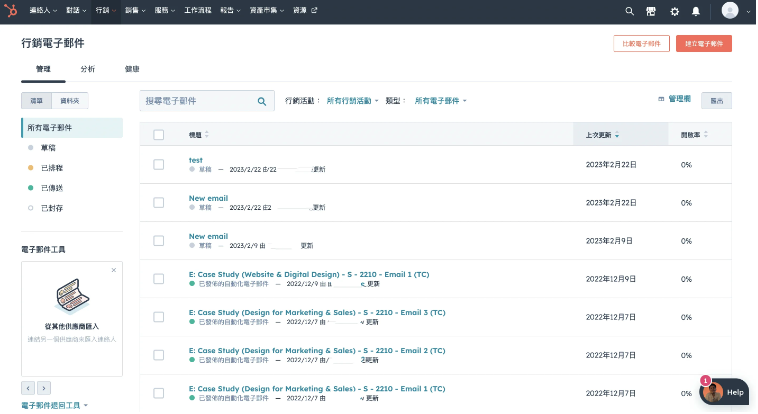Click the user avatar in top bar

click(x=729, y=11)
